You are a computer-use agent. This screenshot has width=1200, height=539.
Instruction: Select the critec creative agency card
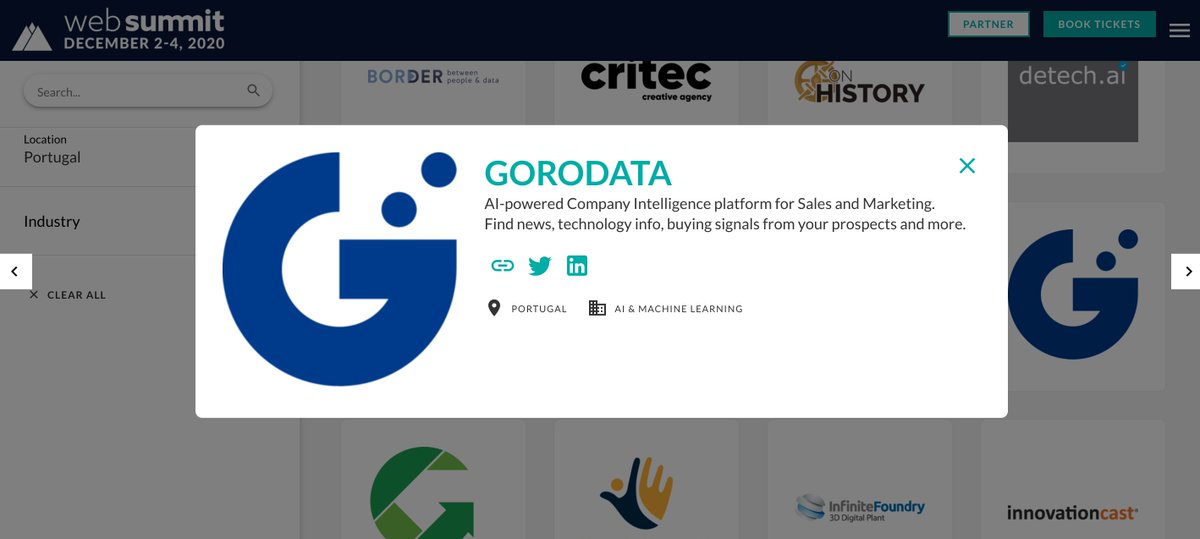[647, 94]
